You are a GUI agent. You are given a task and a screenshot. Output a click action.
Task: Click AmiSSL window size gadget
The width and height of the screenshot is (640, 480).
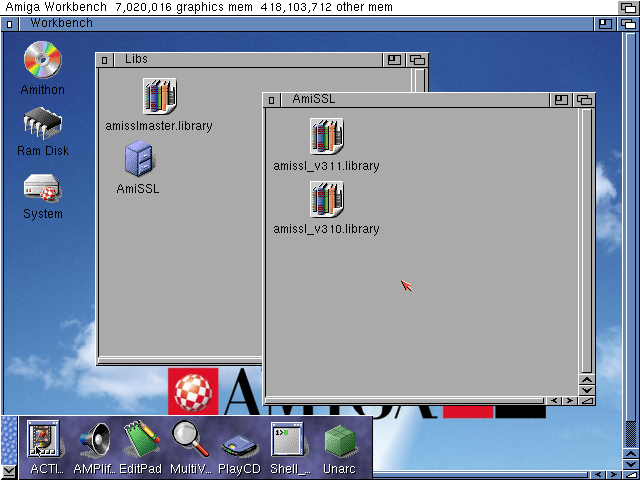click(587, 401)
